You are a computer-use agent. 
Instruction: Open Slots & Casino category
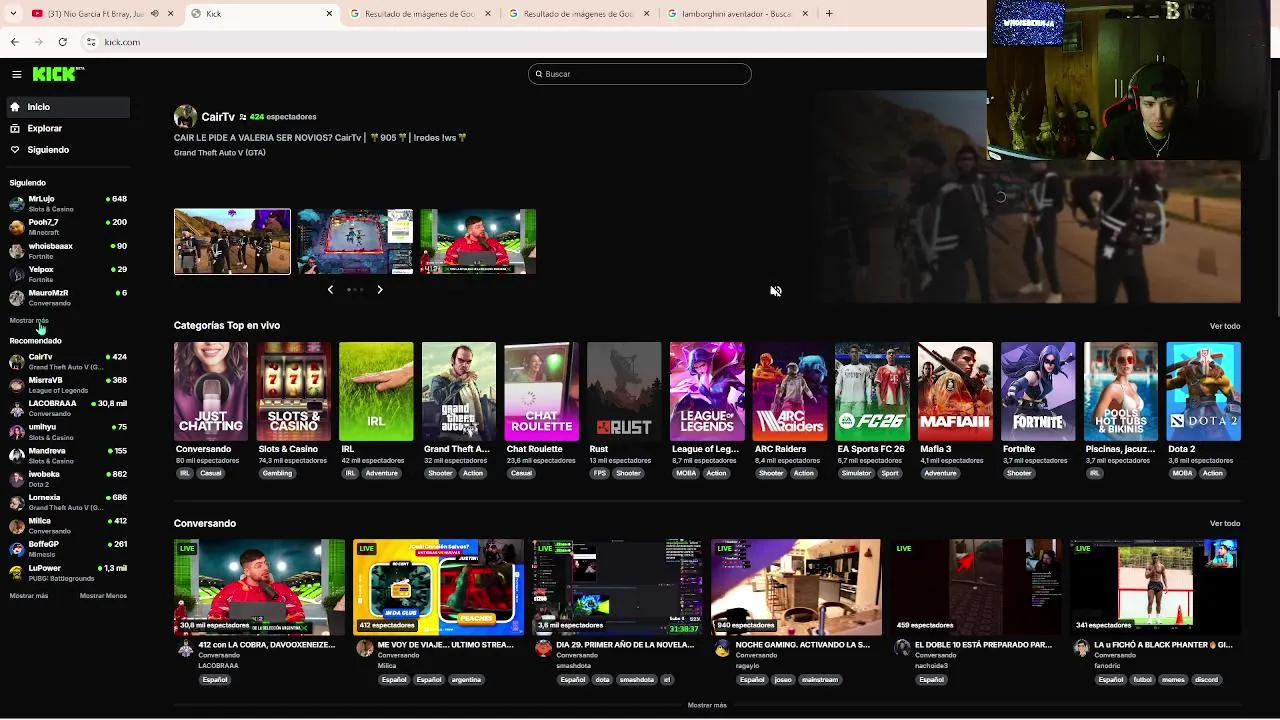293,391
